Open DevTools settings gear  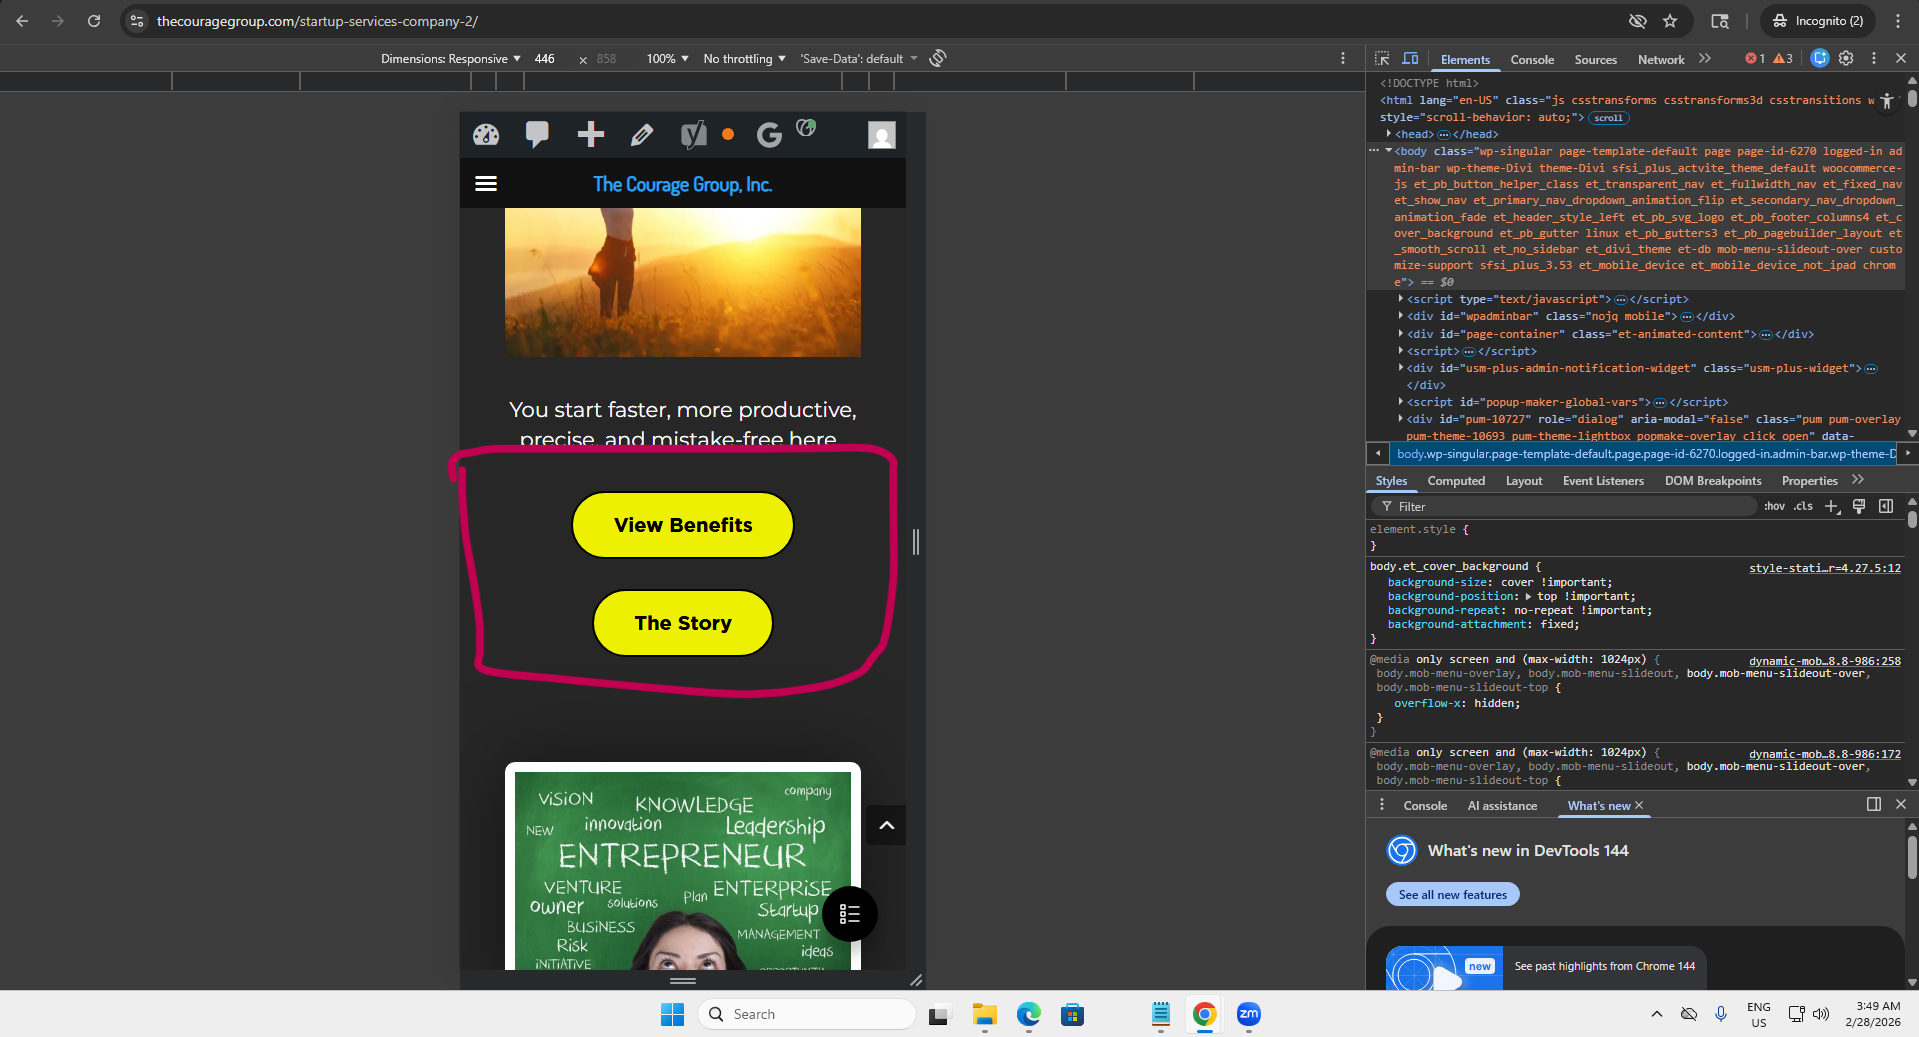[x=1846, y=59]
